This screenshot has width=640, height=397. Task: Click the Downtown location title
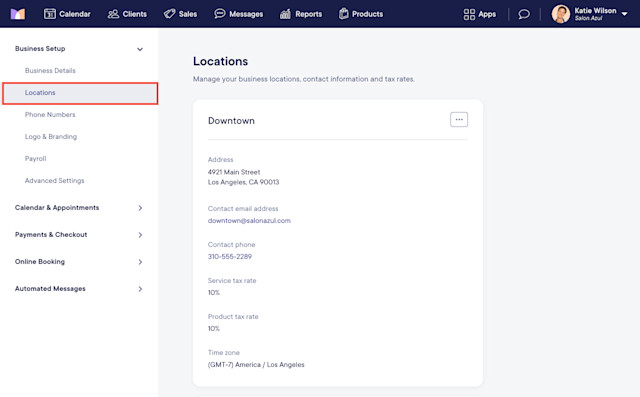231,121
